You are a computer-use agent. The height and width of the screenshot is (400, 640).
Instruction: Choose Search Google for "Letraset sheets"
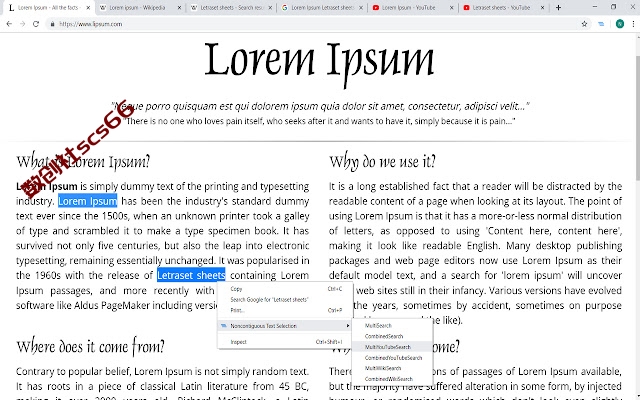pos(285,300)
